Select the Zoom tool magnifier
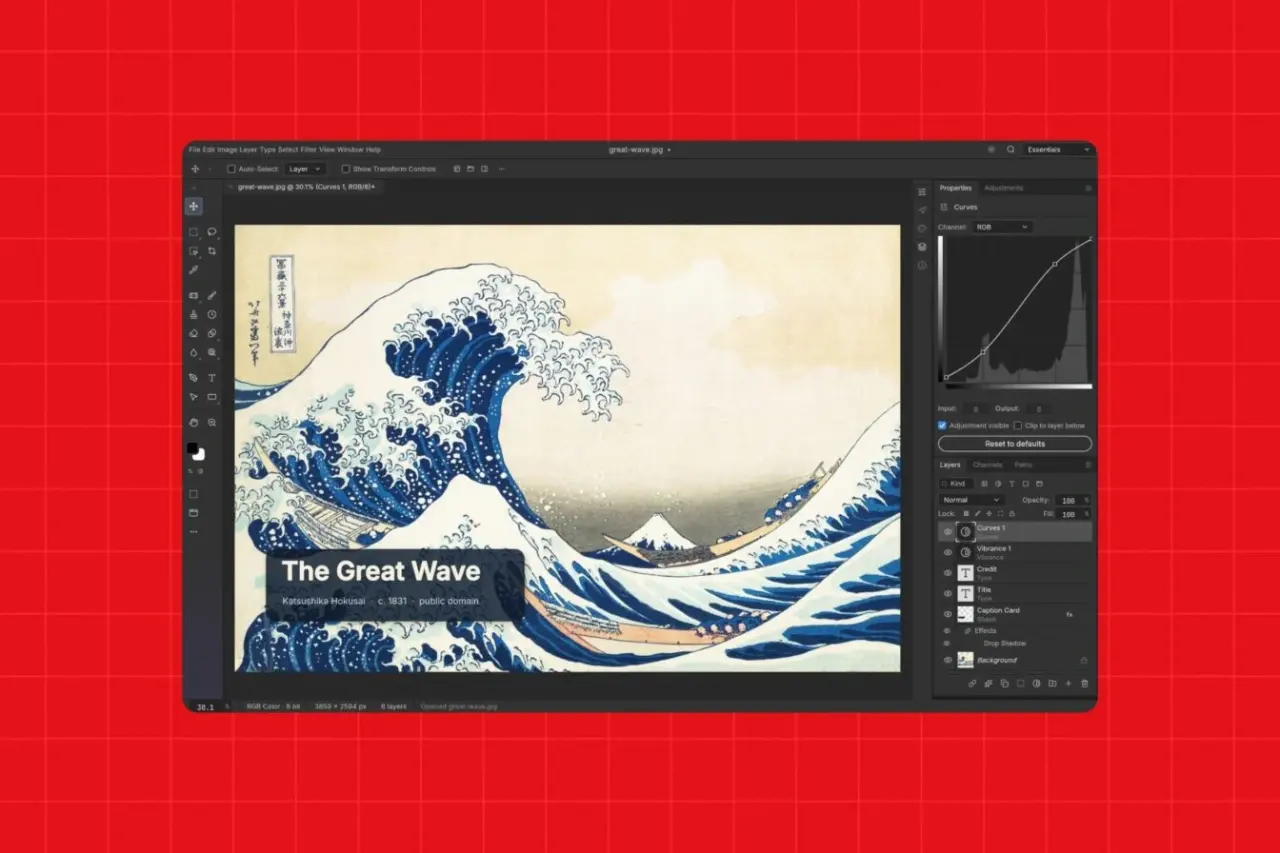The height and width of the screenshot is (853, 1280). [212, 423]
